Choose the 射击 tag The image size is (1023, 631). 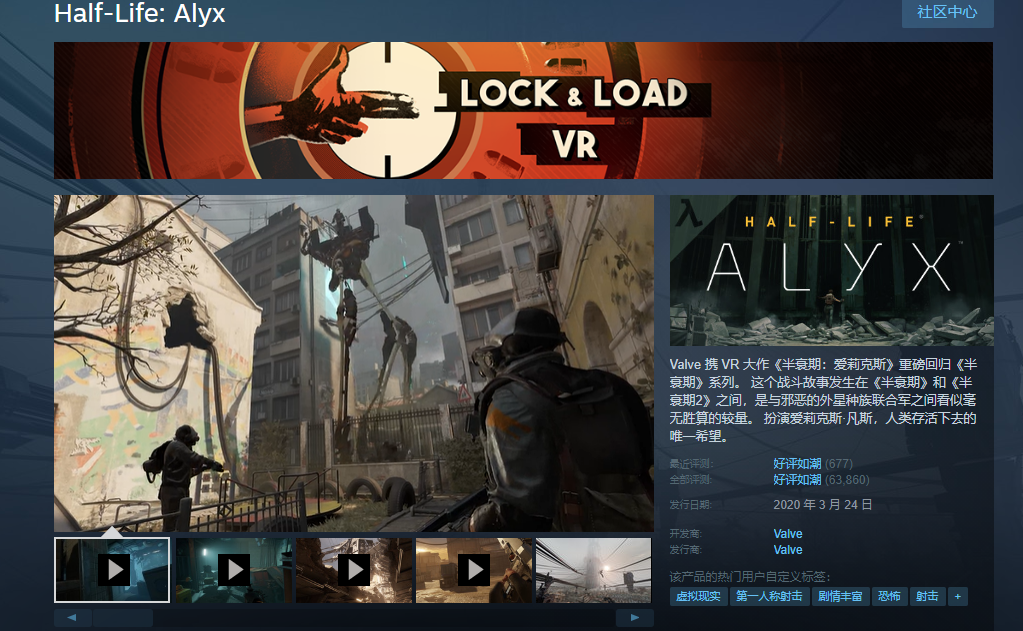927,596
